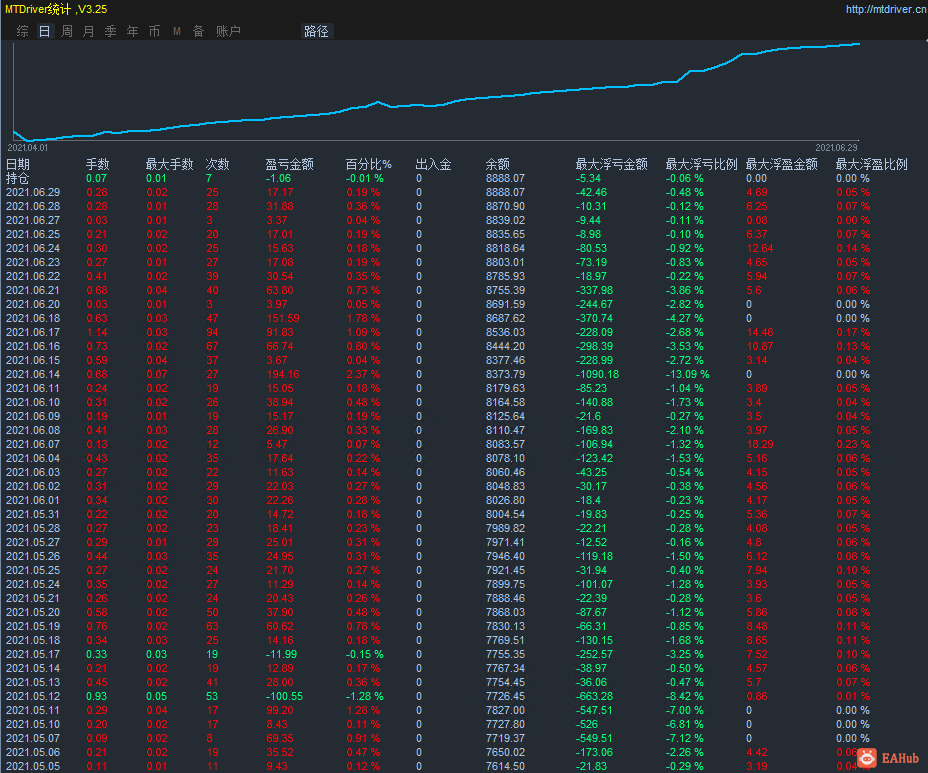928x773 pixels.
Task: Select the 2021.06.14 date row
Action: point(33,374)
